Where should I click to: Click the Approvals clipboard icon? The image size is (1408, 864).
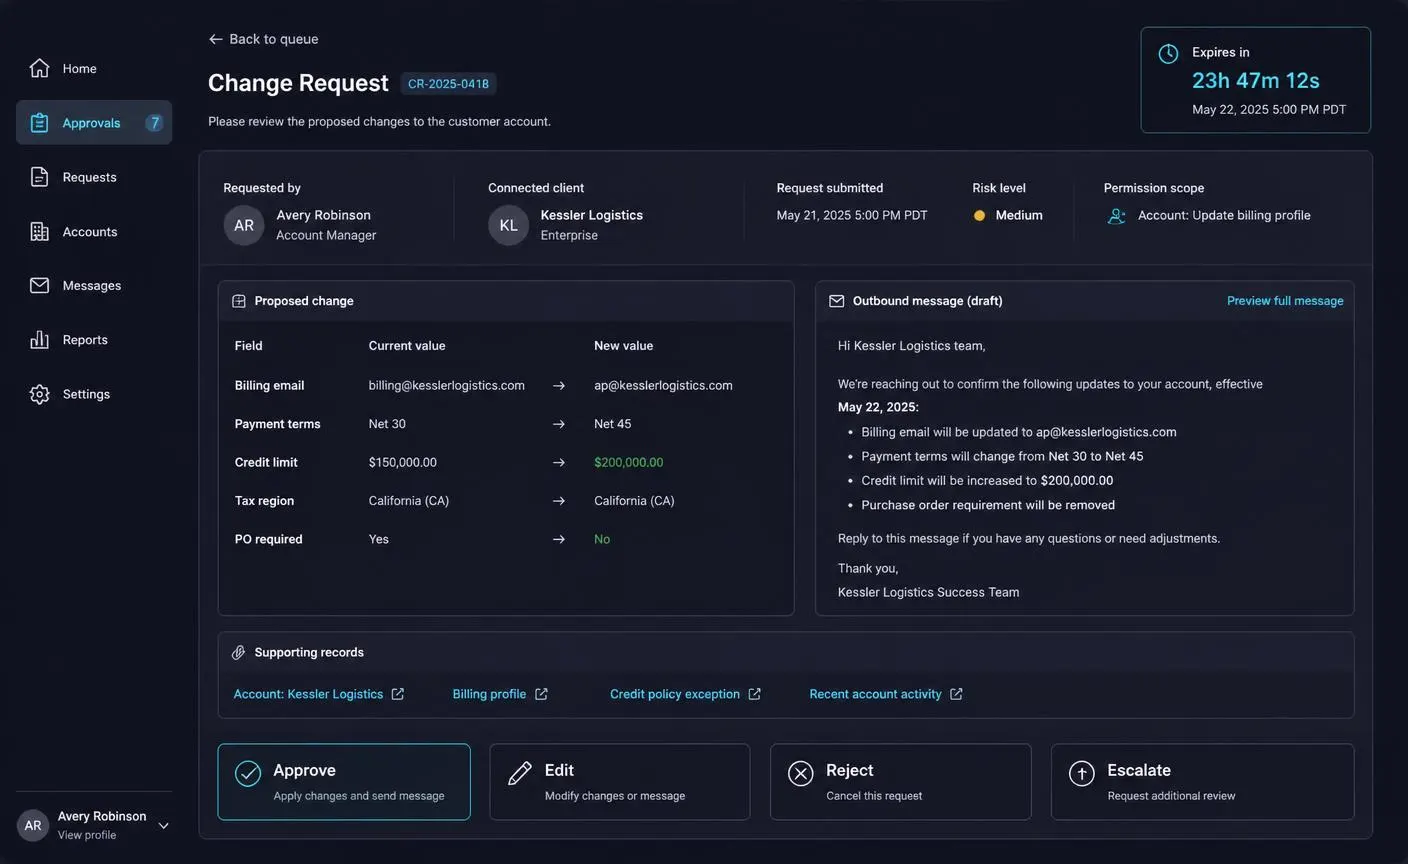coord(39,123)
